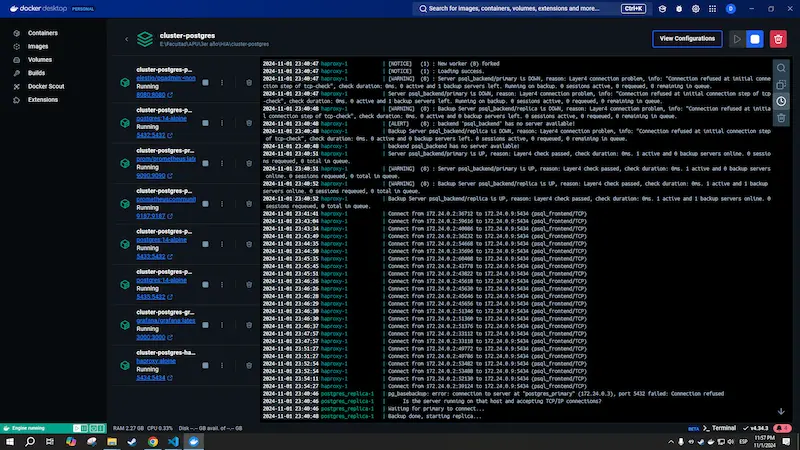Open more actions for the 5435:5432 container
This screenshot has width=800, height=450.
[222, 285]
